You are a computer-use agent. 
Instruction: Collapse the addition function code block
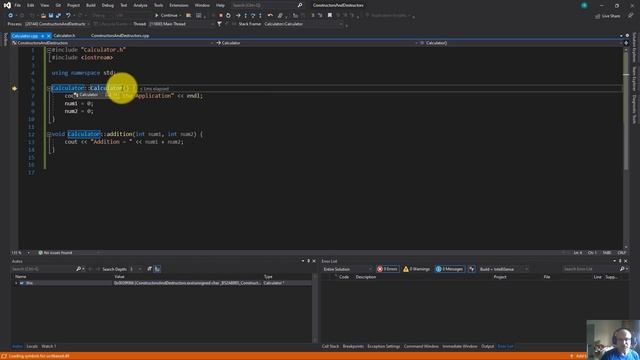pos(49,134)
